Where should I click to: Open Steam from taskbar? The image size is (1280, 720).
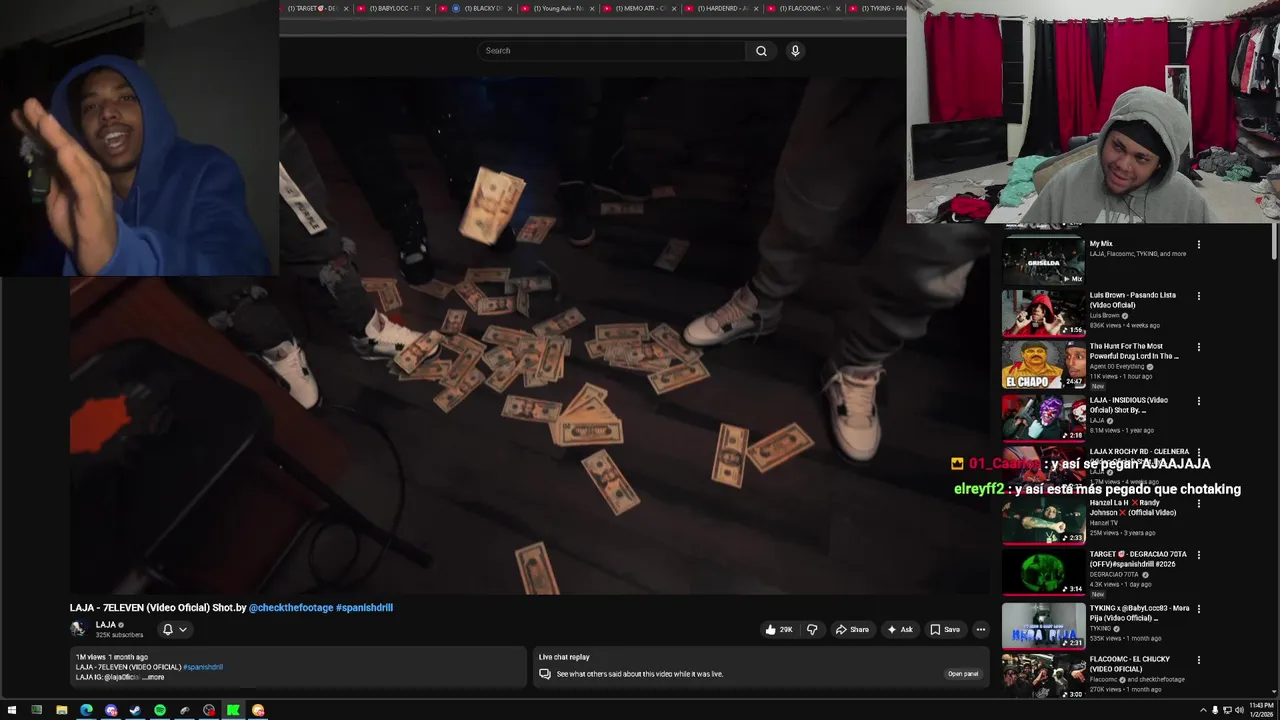pyautogui.click(x=135, y=710)
